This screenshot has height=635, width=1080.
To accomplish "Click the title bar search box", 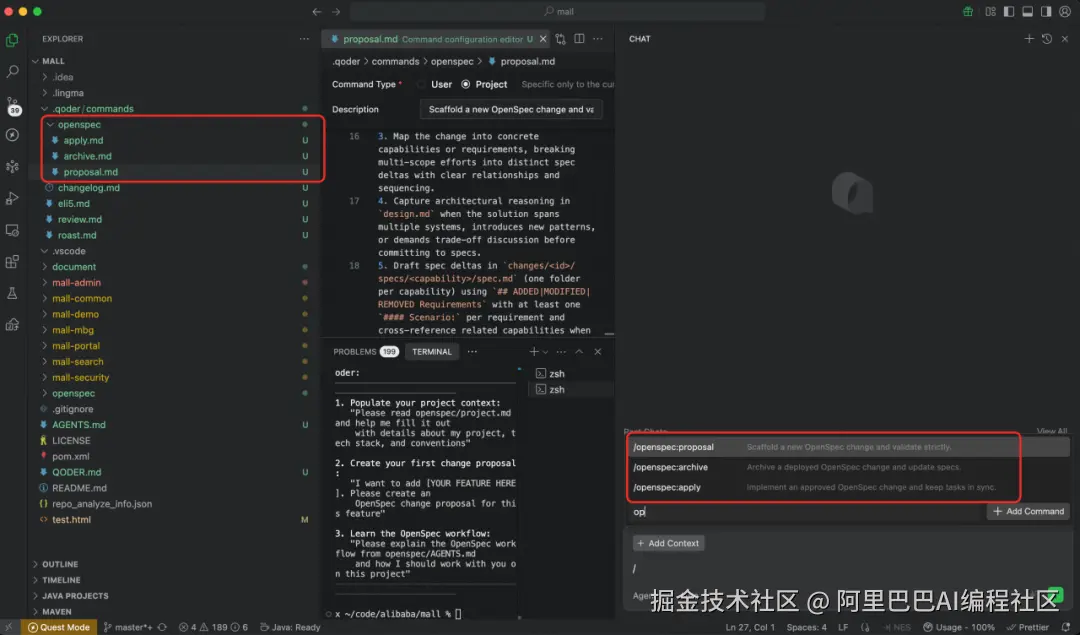I will click(x=558, y=12).
